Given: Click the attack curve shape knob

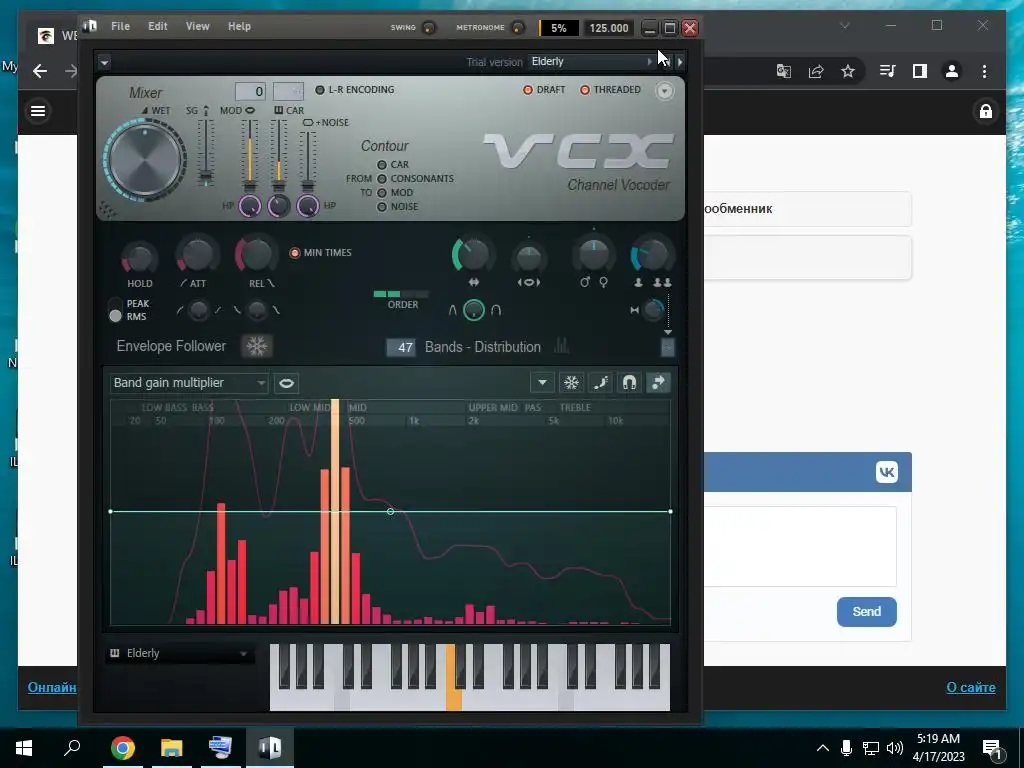Looking at the screenshot, I should pyautogui.click(x=198, y=310).
